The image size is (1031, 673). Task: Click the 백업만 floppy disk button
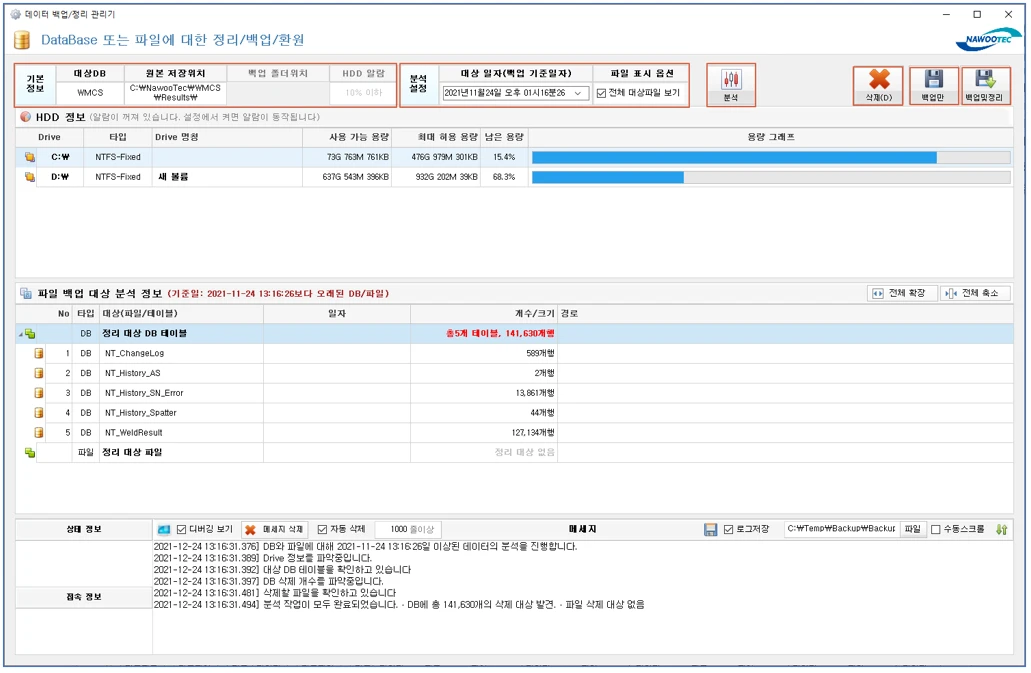[x=932, y=85]
